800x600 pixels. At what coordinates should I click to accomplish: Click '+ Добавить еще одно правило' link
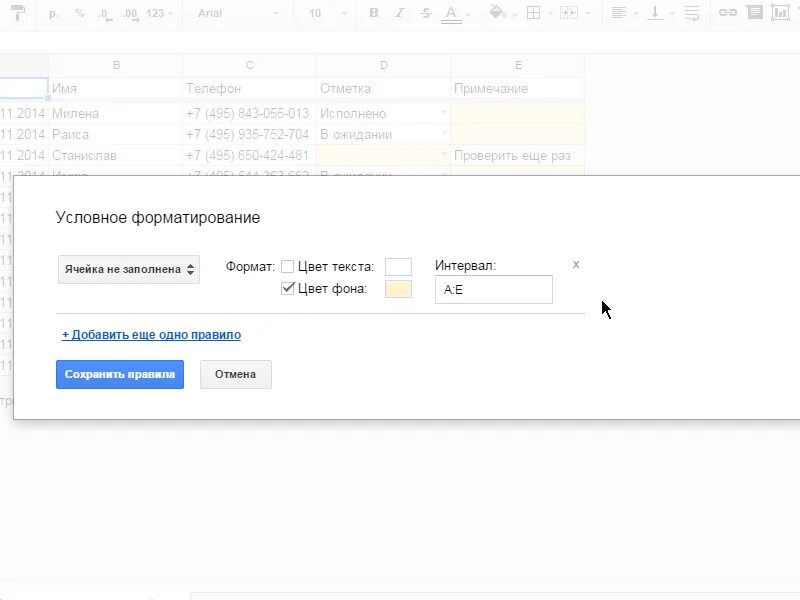[152, 335]
